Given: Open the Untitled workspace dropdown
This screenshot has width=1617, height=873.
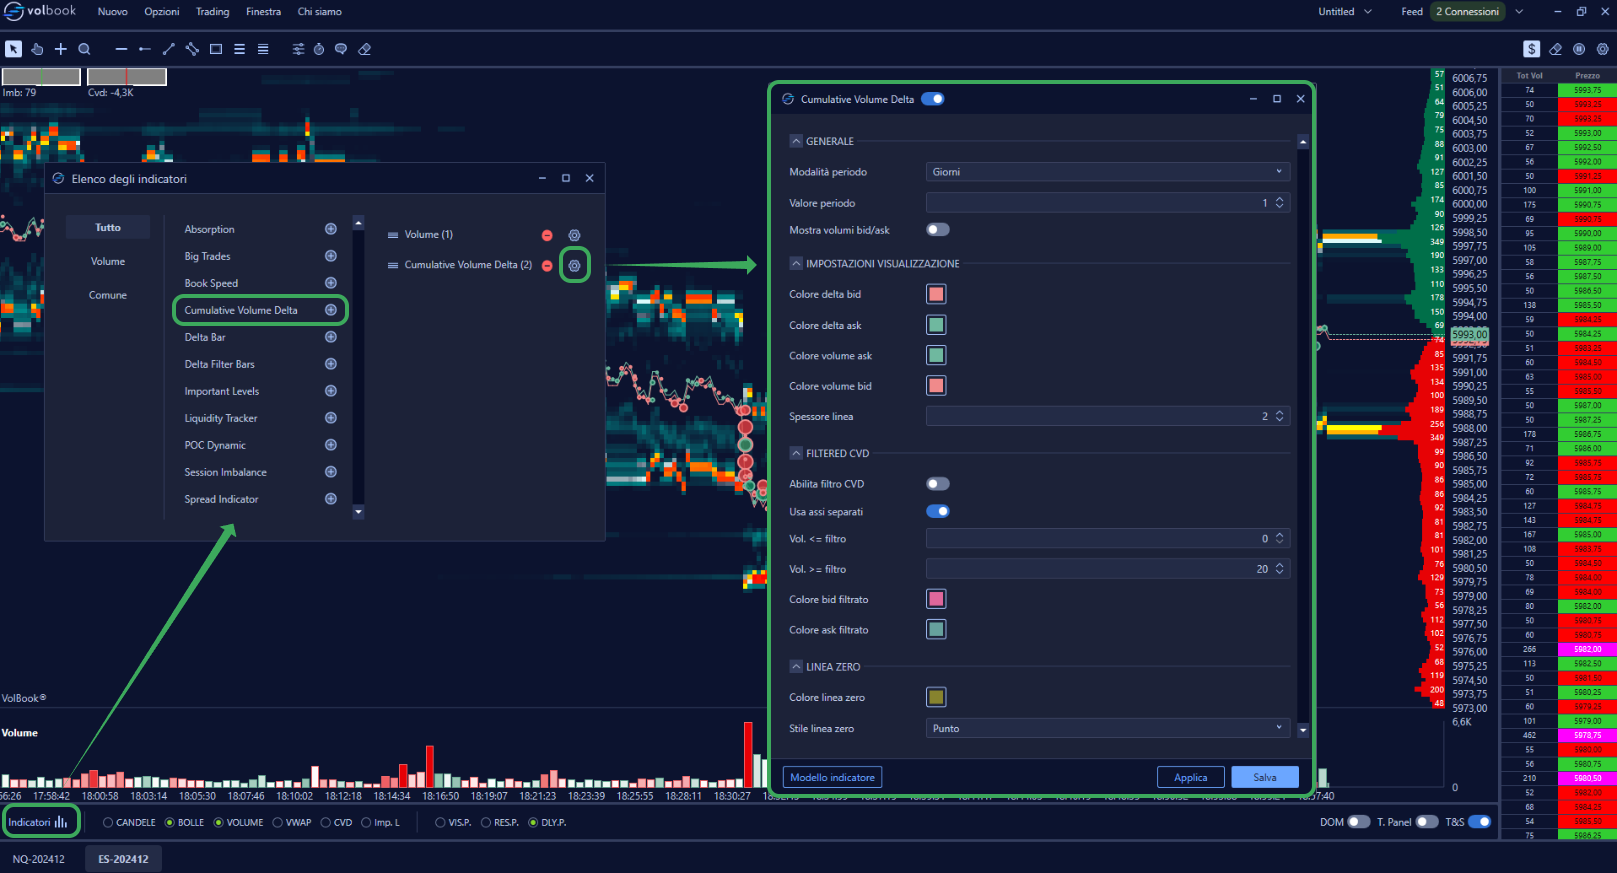Looking at the screenshot, I should (x=1345, y=12).
